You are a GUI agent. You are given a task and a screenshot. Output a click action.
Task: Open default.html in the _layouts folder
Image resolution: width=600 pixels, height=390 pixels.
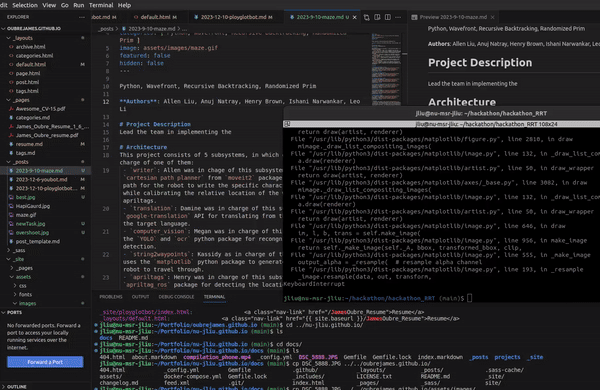31,64
